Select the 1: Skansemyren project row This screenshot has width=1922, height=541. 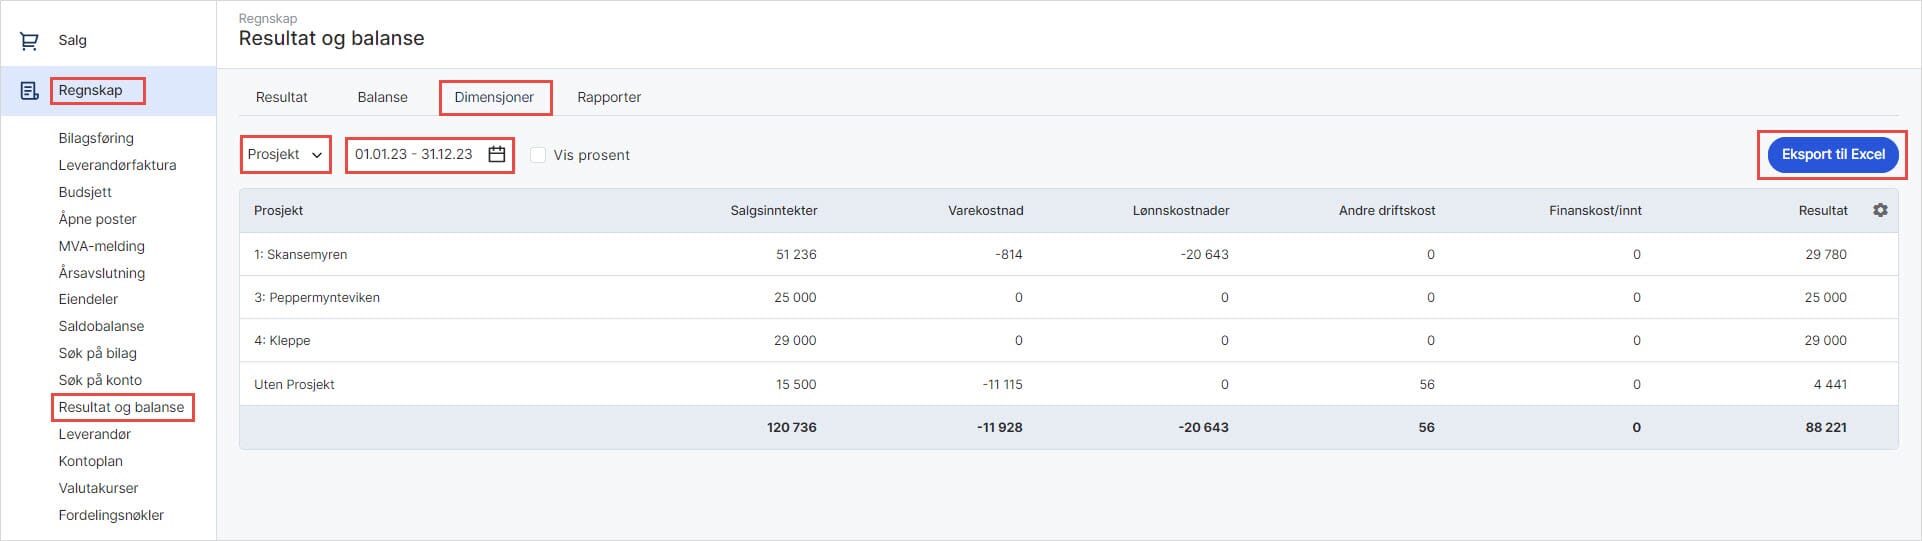[301, 254]
